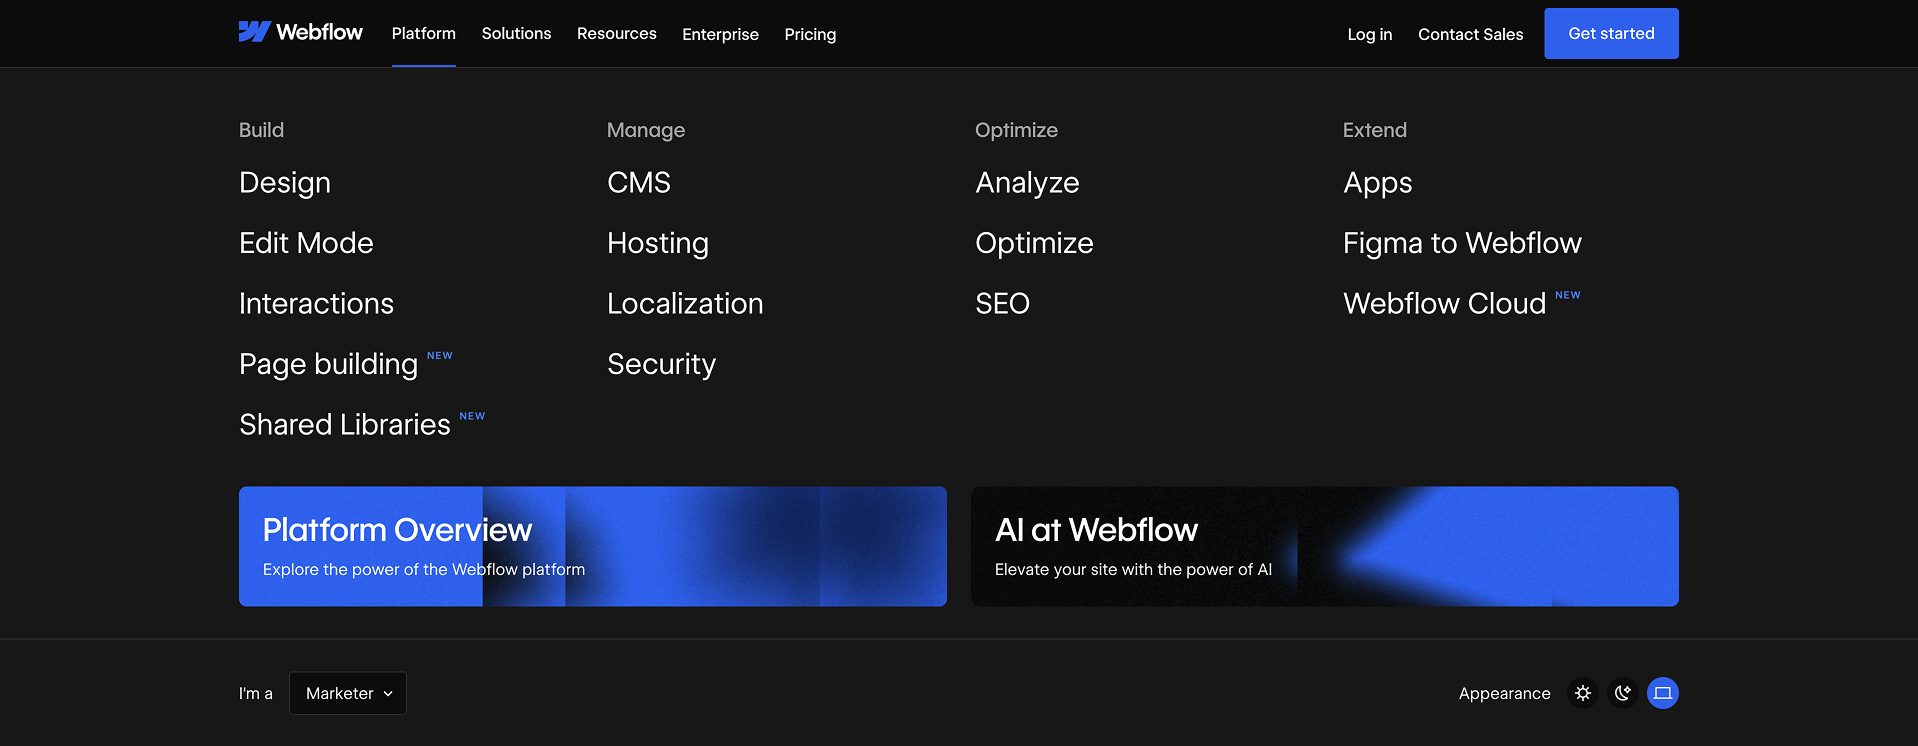The width and height of the screenshot is (1918, 746).
Task: Open Page building link
Action: point(328,364)
